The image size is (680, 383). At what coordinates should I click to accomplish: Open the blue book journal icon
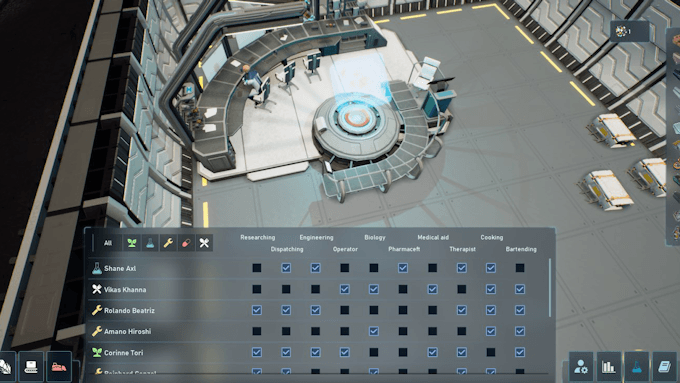[x=664, y=367]
